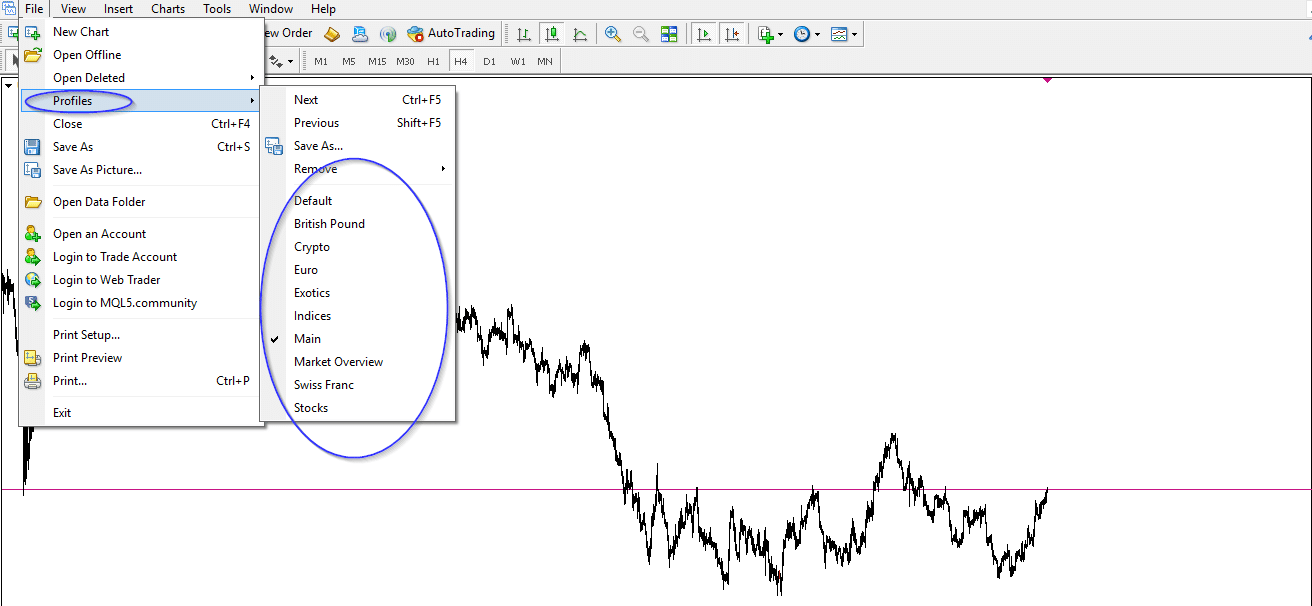Select M30 timeframe
1312x606 pixels.
point(405,62)
